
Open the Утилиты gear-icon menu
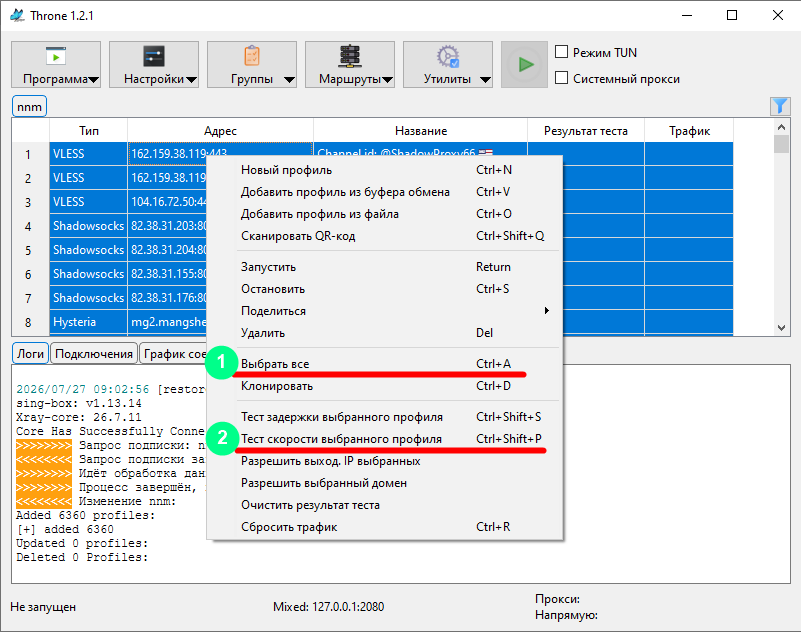pos(448,64)
